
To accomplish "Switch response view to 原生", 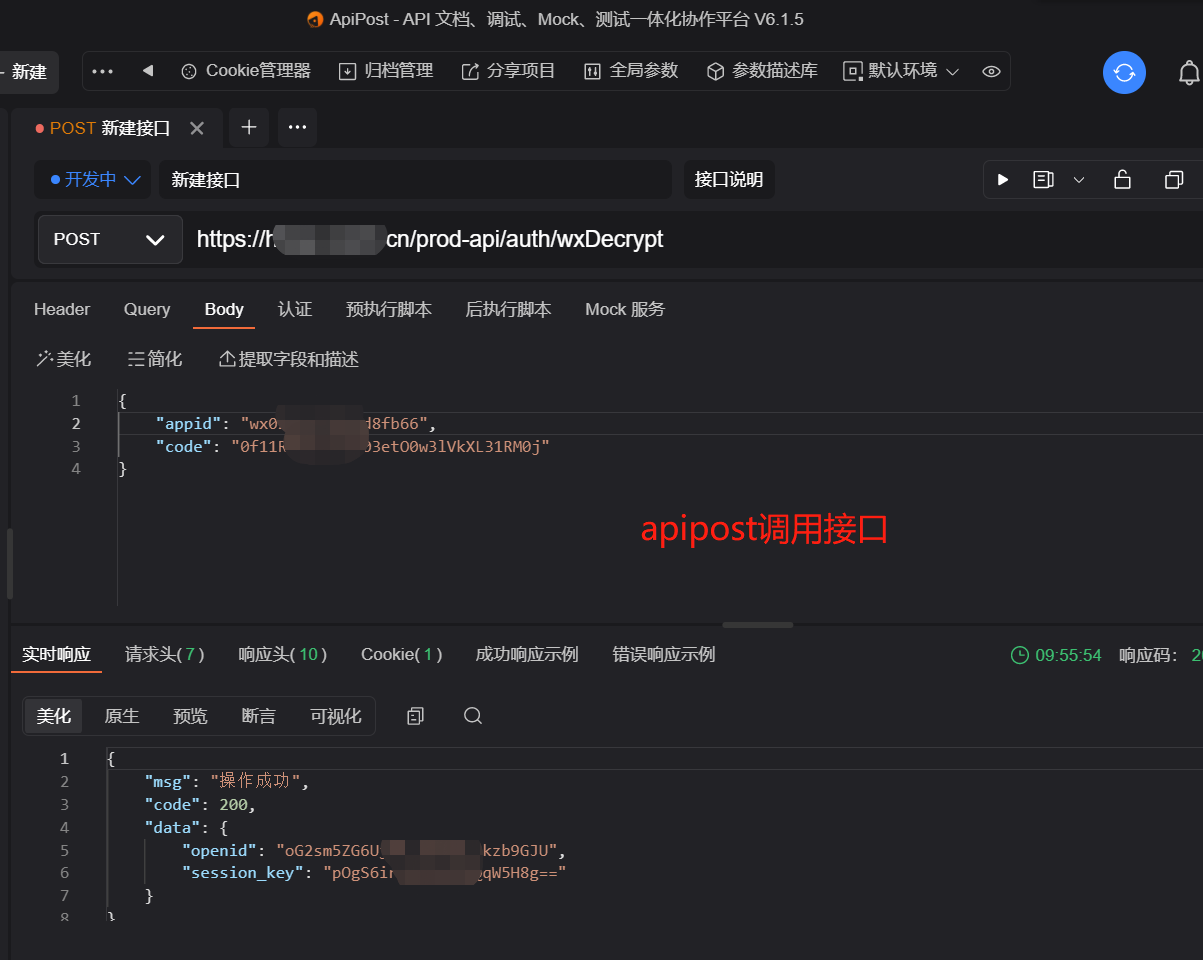I will pyautogui.click(x=122, y=716).
